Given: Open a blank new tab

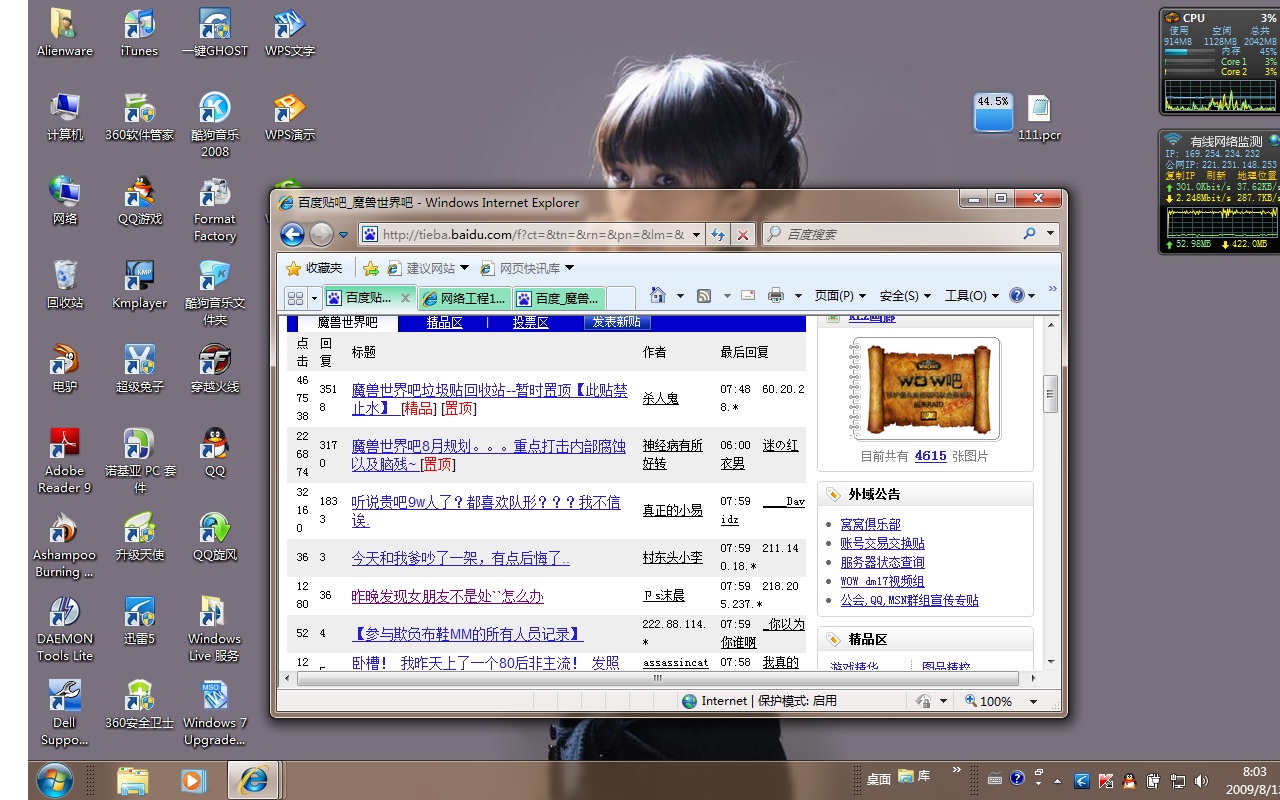Looking at the screenshot, I should point(620,298).
